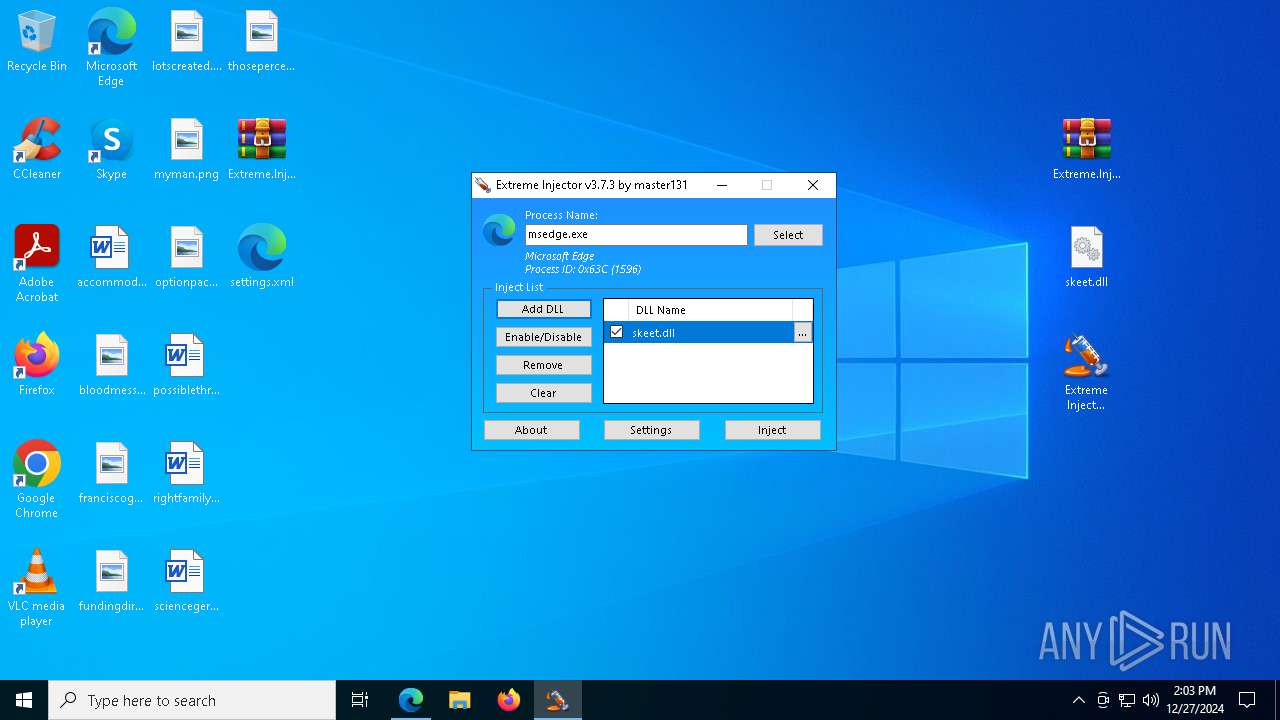Click the Meet Now tray icon
Viewport: 1280px width, 720px height.
1103,700
